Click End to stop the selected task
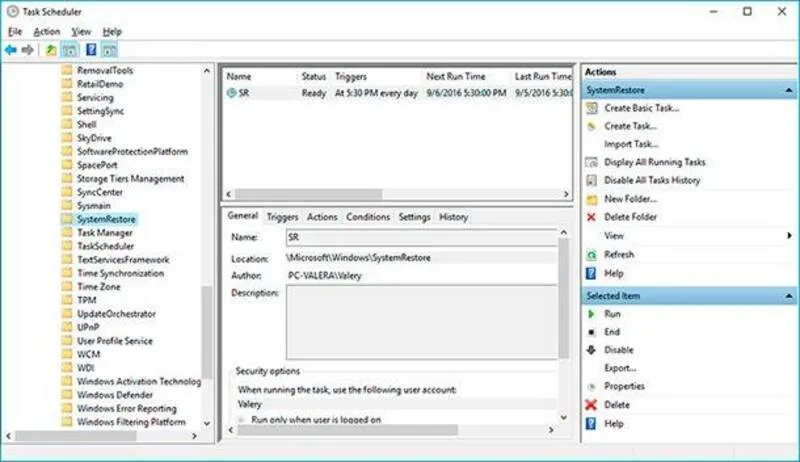The width and height of the screenshot is (800, 462). (x=612, y=332)
